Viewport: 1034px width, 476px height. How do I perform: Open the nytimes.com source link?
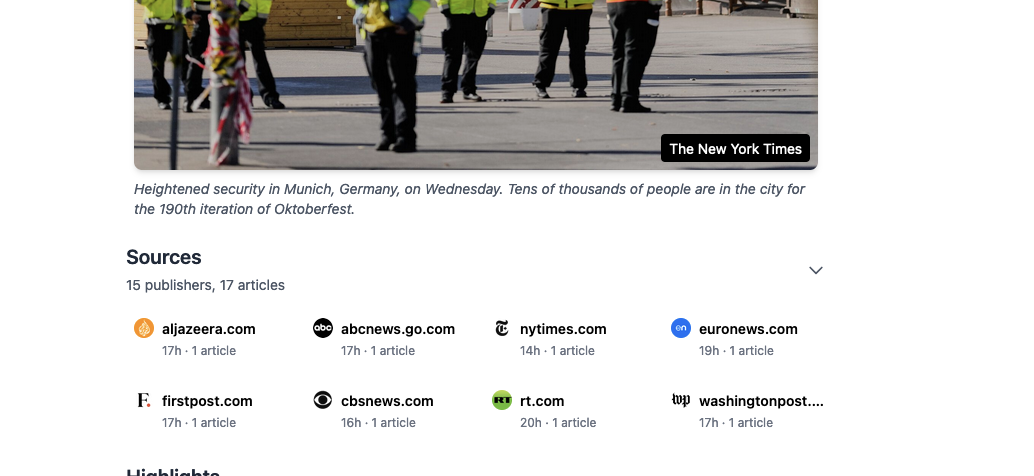tap(563, 329)
